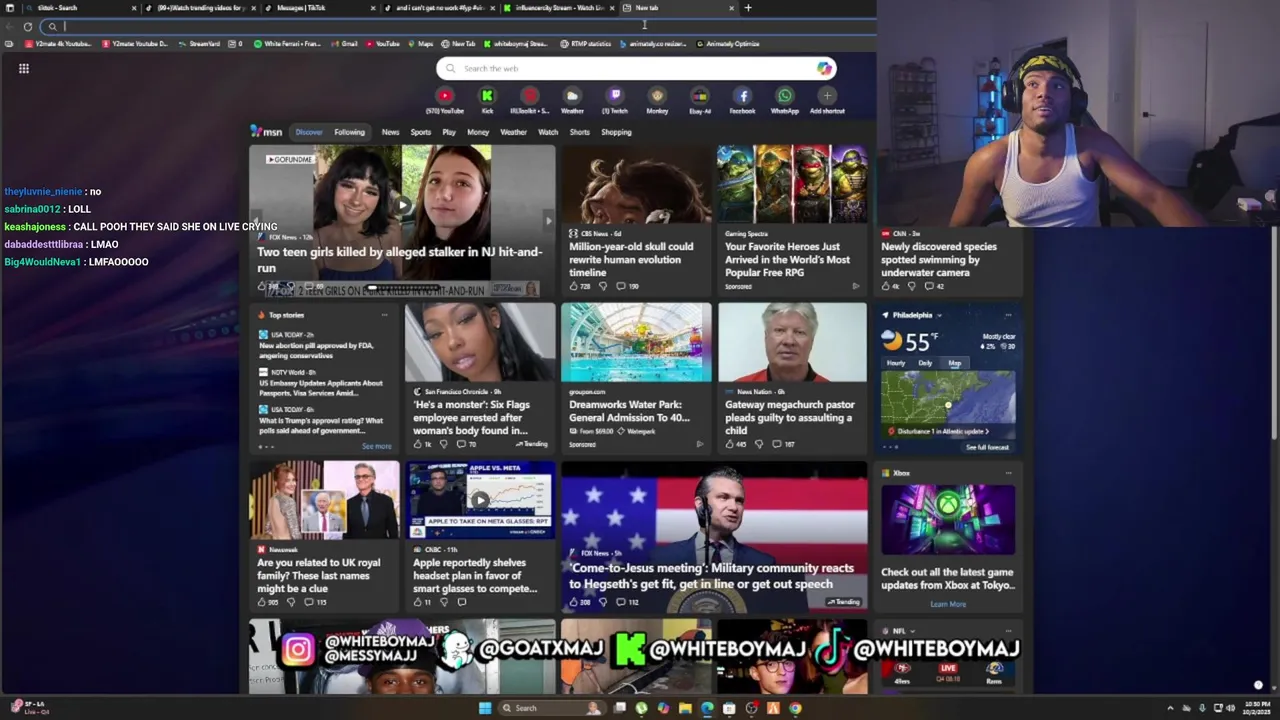
Task: Like the Million-year-old skull article
Action: [574, 286]
